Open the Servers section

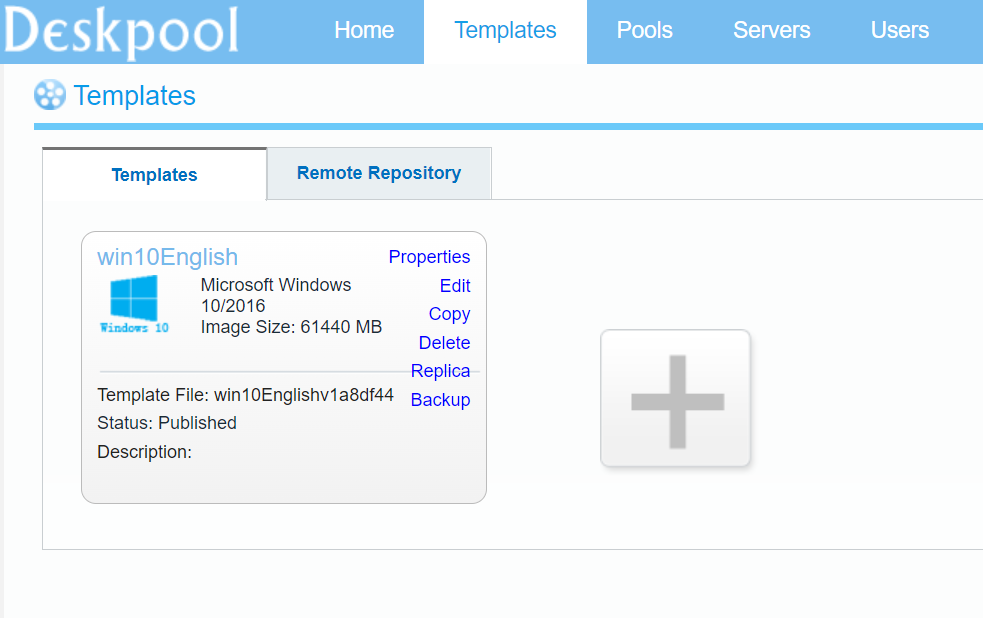tap(772, 30)
